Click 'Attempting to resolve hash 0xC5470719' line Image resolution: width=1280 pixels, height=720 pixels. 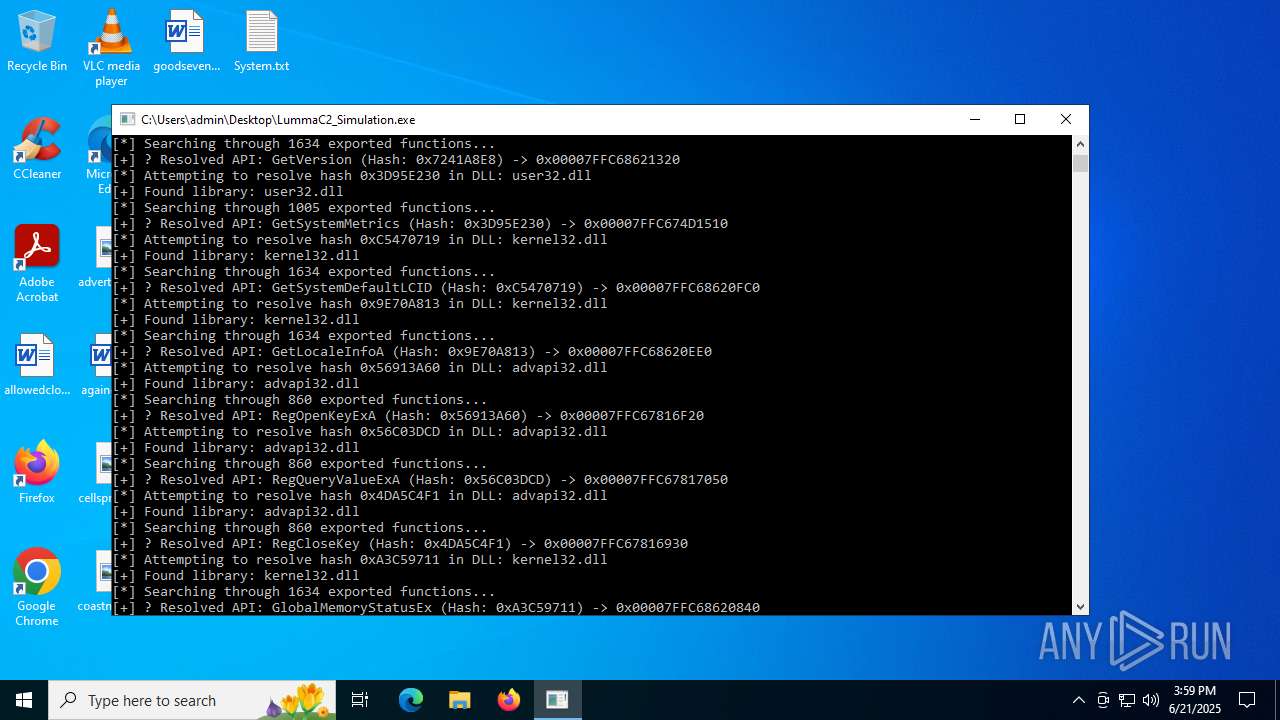click(x=360, y=239)
